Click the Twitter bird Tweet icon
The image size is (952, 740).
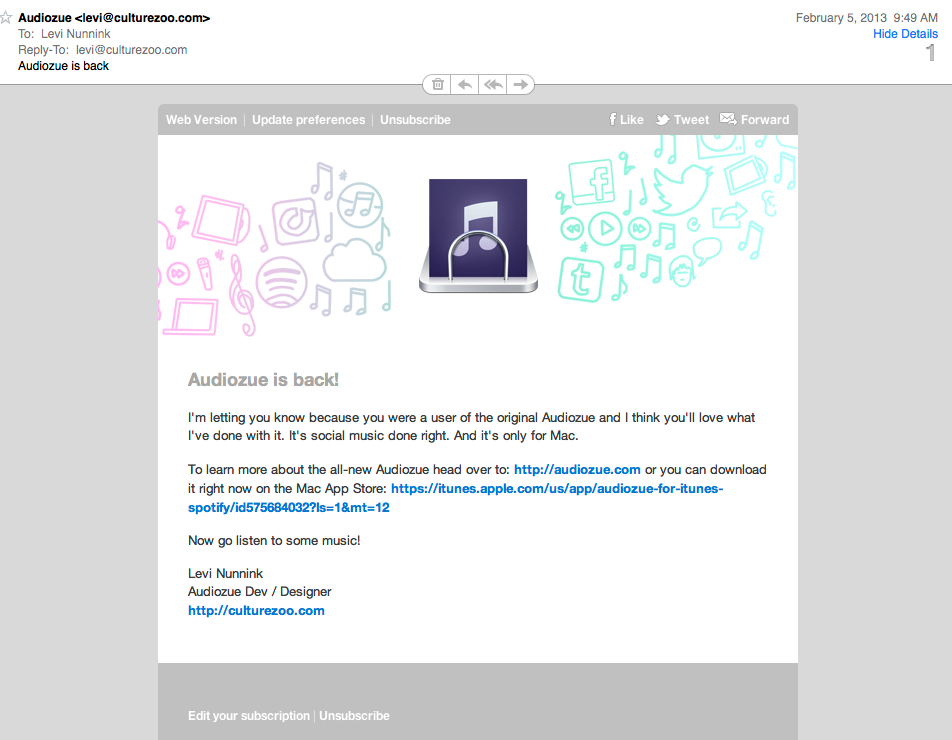(x=662, y=120)
